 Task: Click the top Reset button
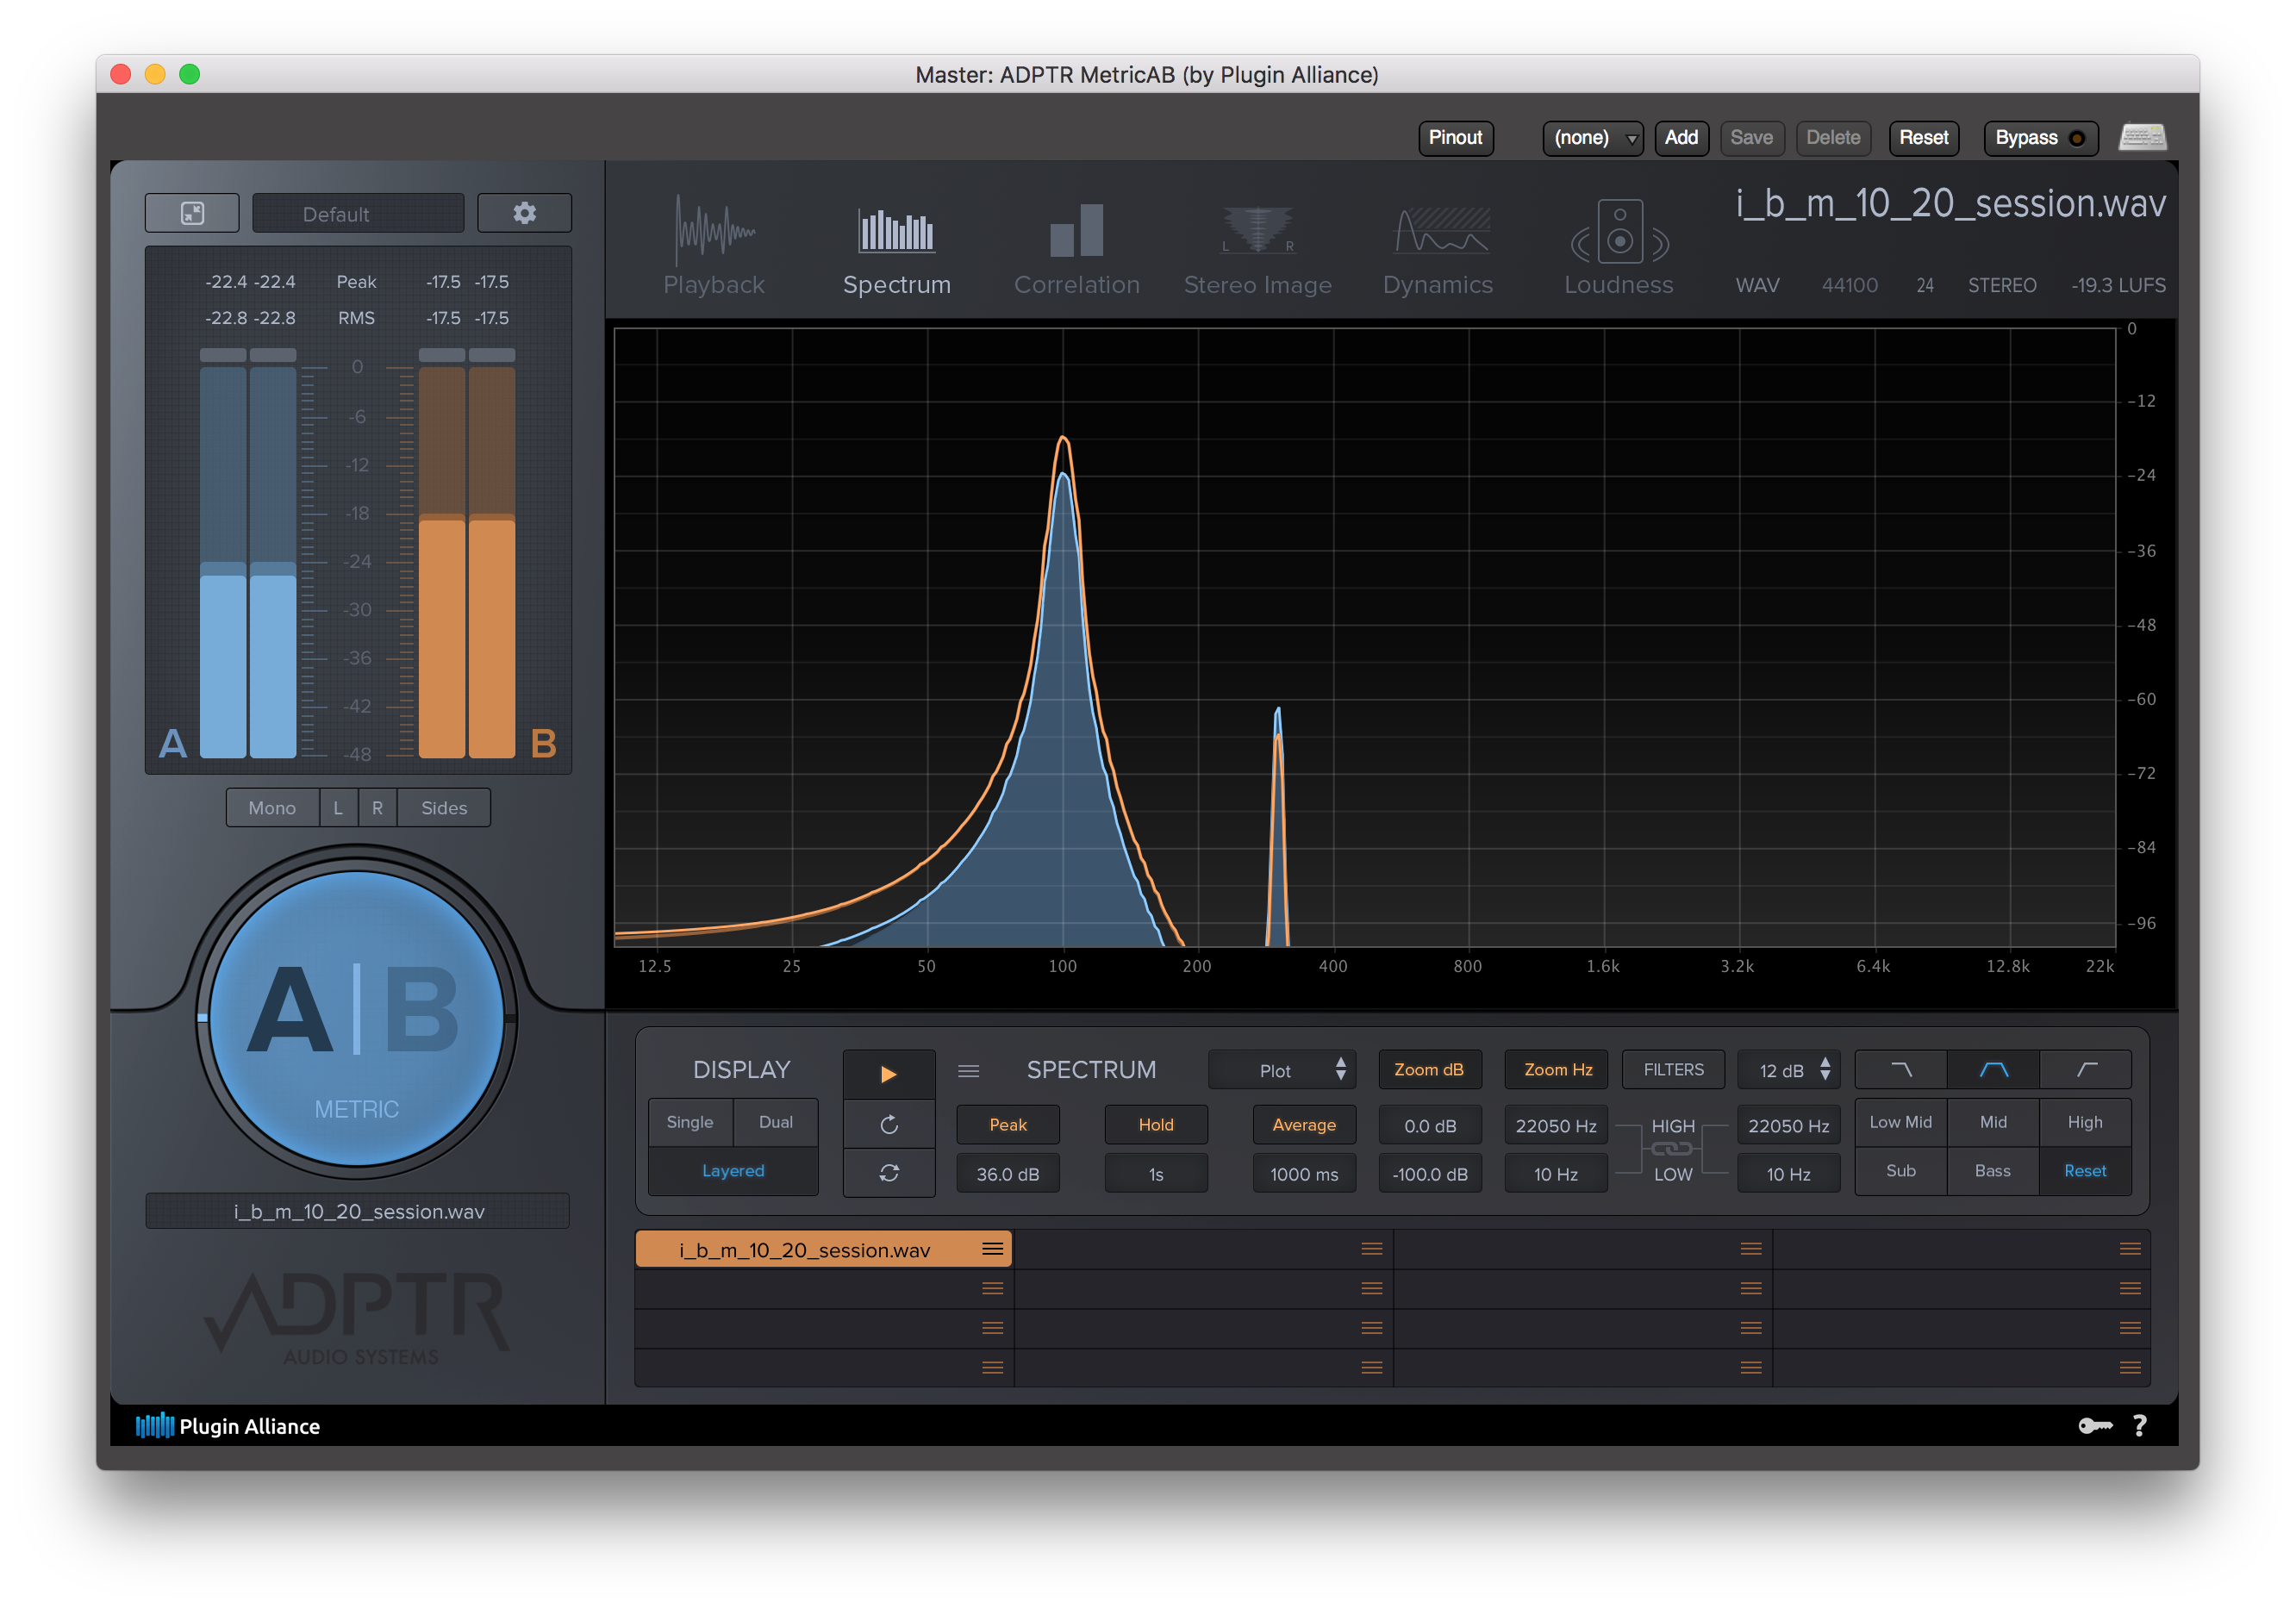pyautogui.click(x=1923, y=137)
